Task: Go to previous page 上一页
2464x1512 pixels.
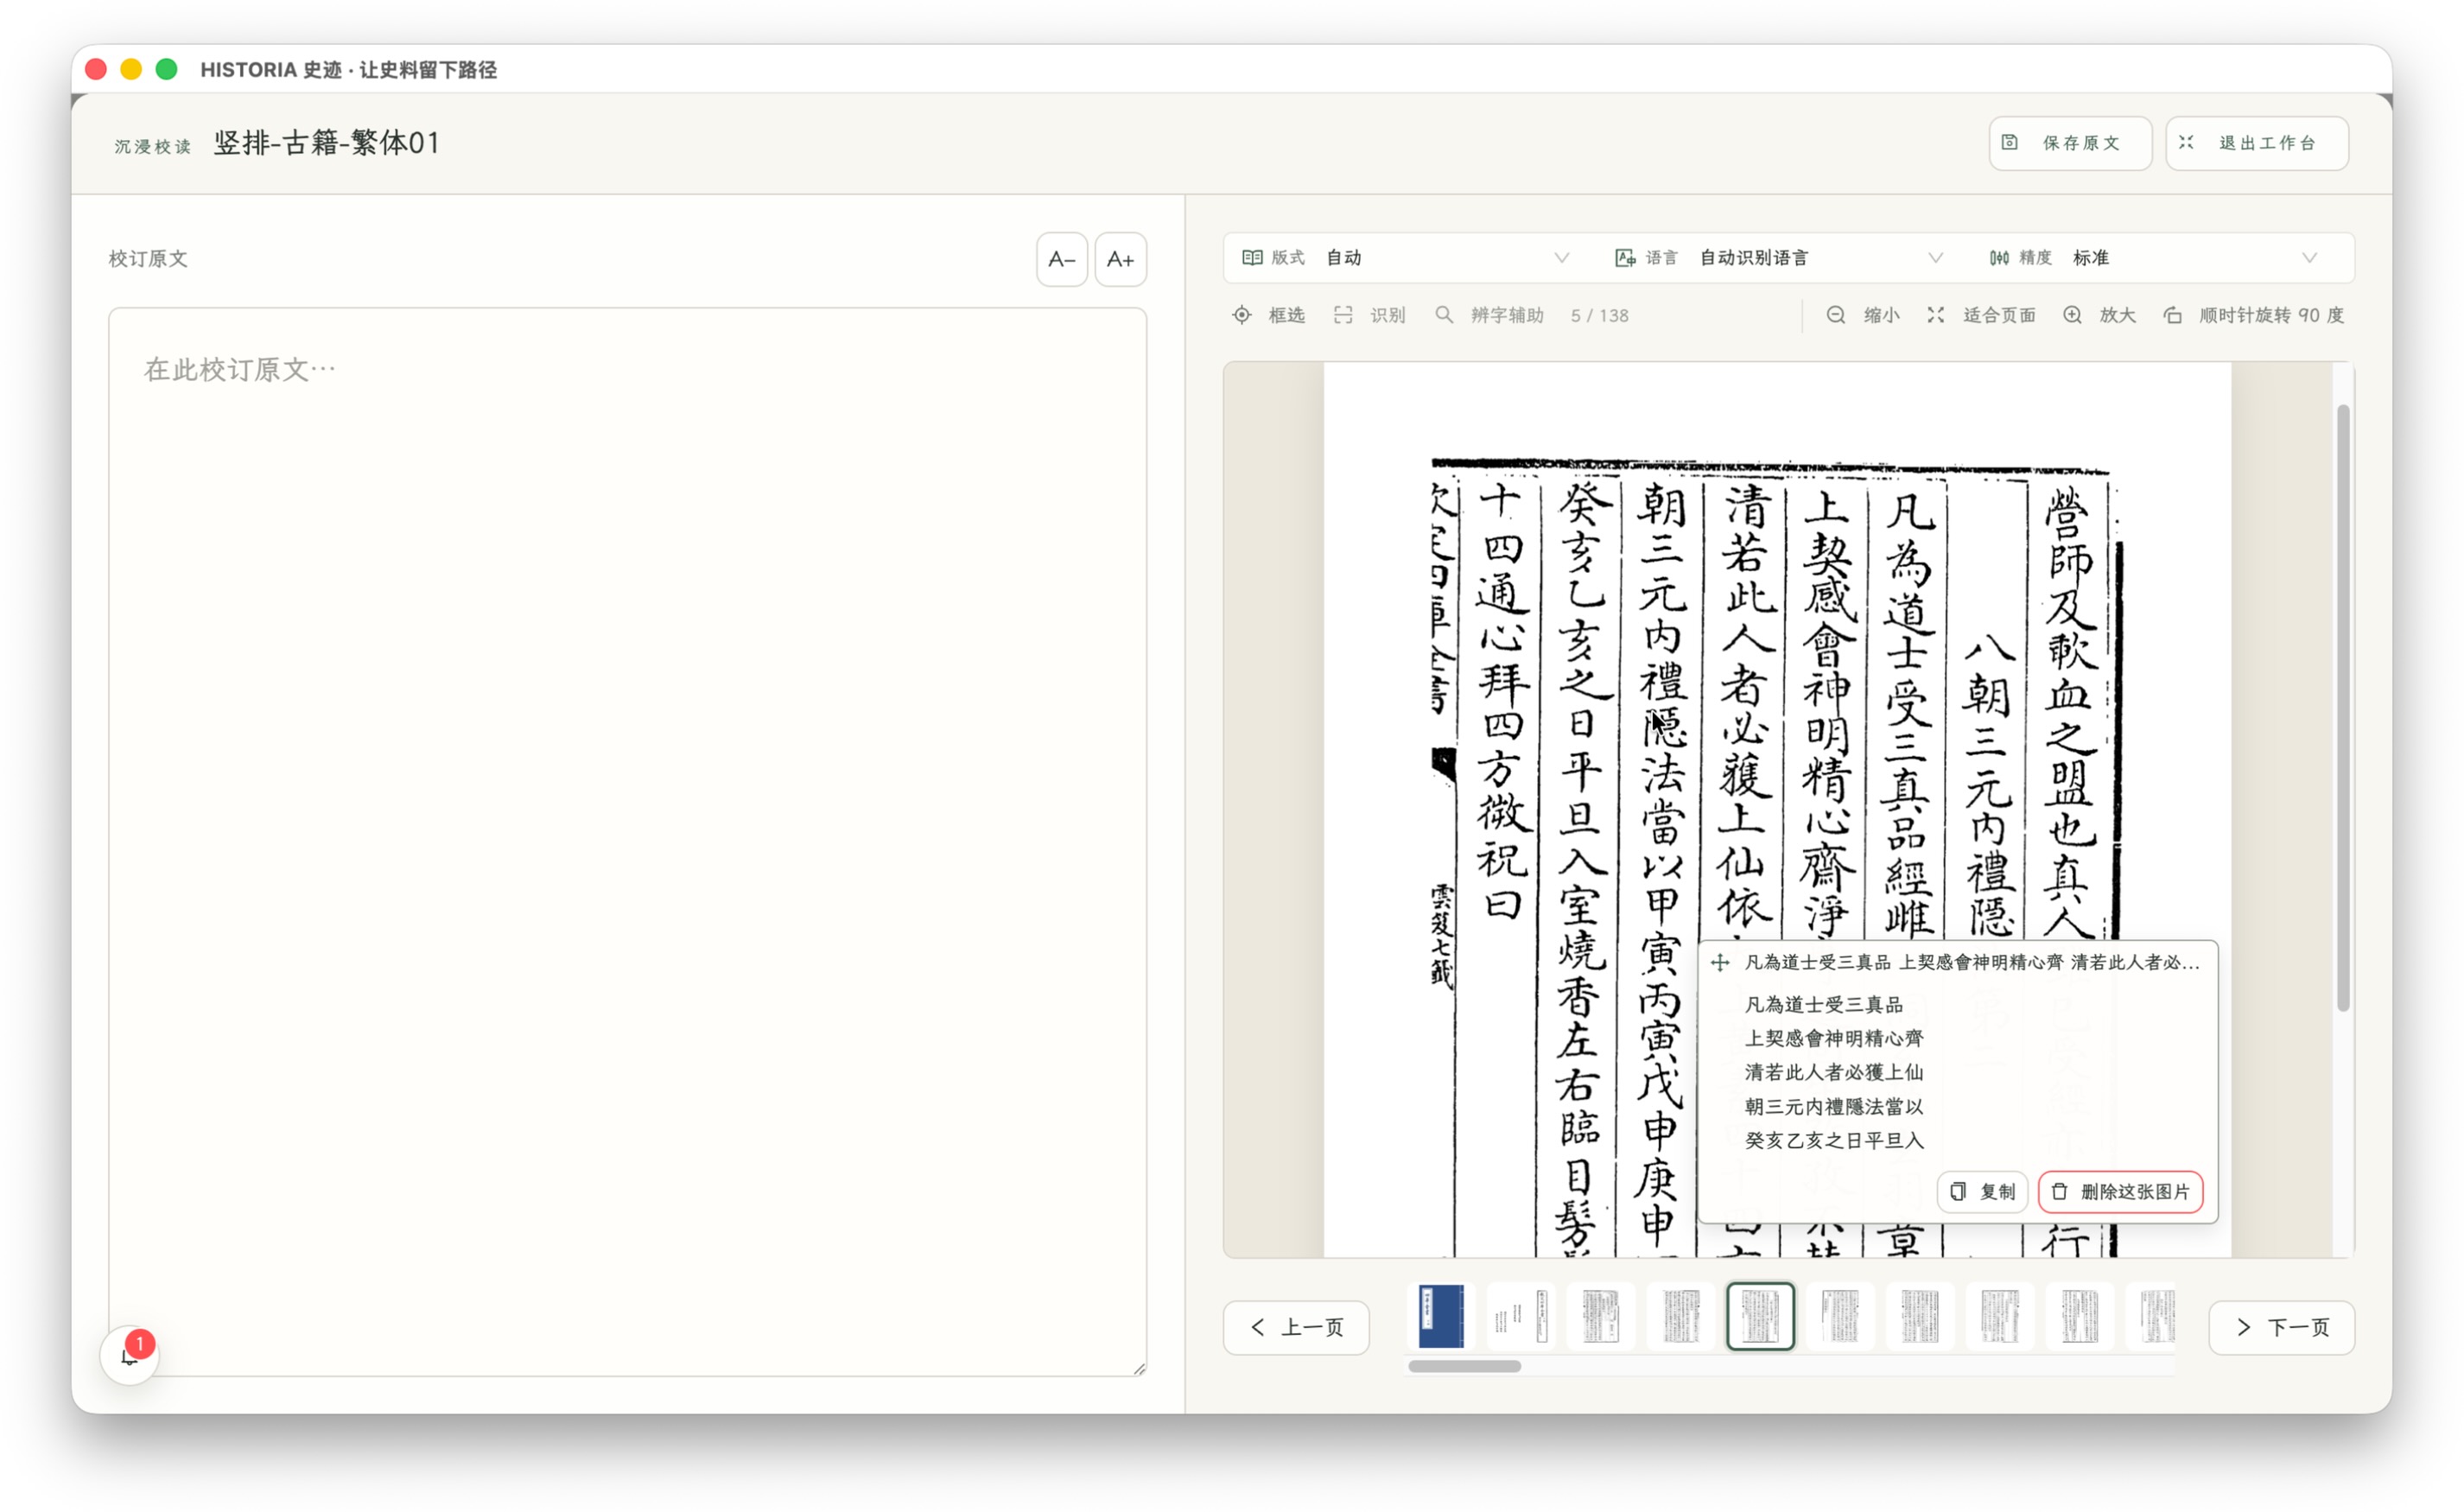Action: [1296, 1327]
